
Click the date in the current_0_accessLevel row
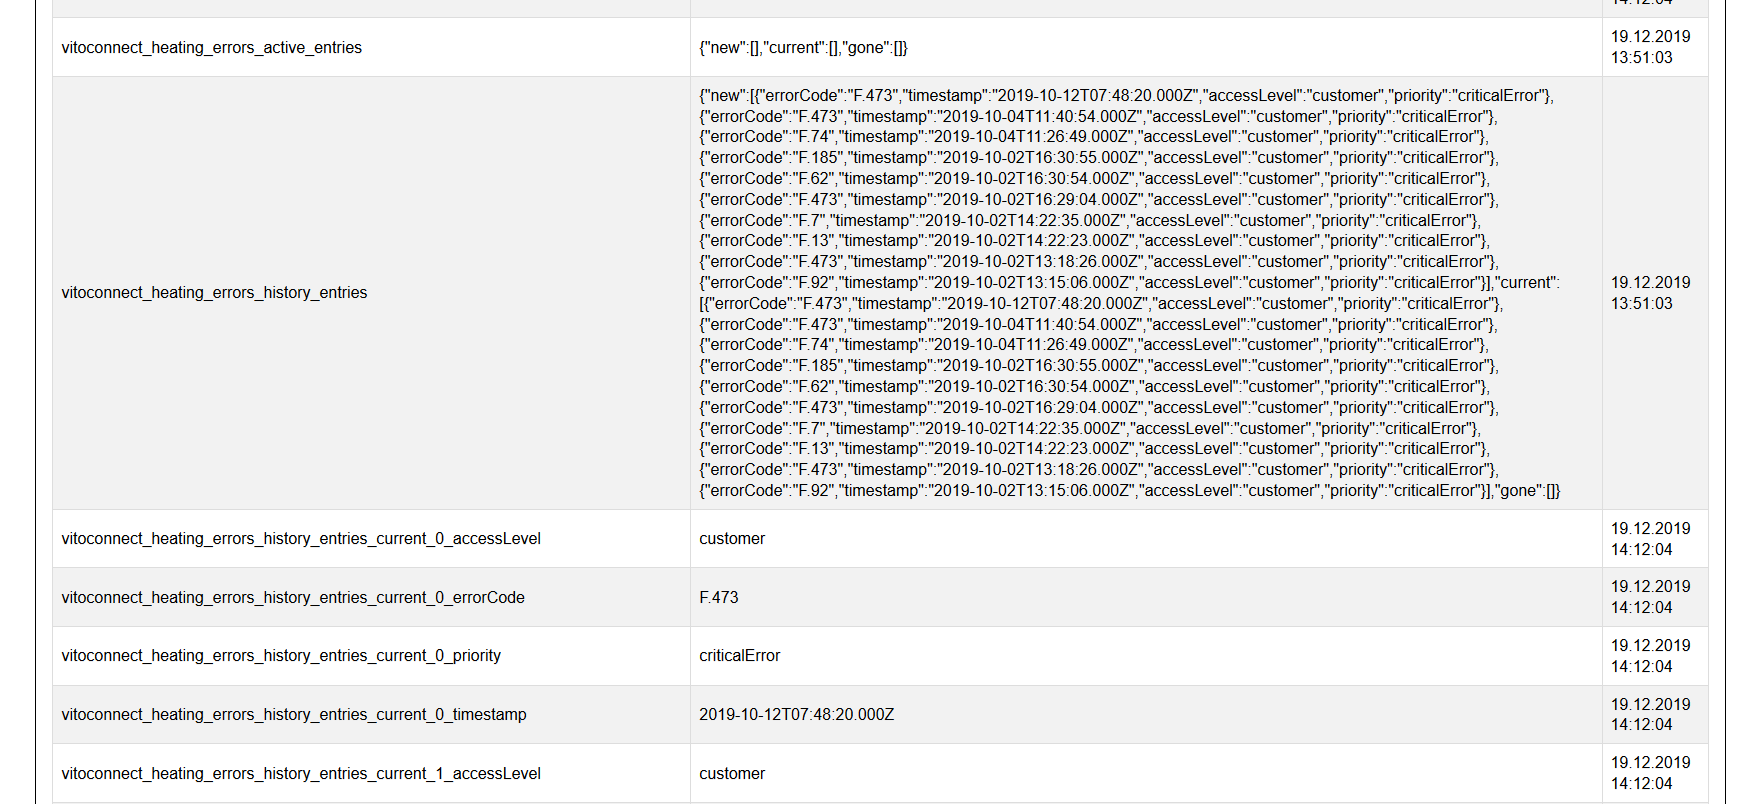[1650, 538]
